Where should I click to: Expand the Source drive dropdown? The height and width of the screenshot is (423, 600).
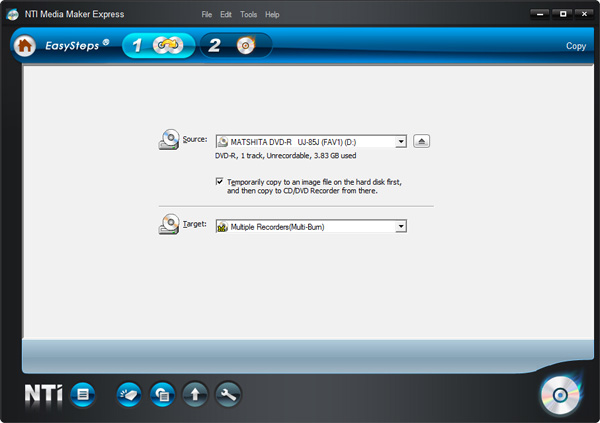point(401,142)
